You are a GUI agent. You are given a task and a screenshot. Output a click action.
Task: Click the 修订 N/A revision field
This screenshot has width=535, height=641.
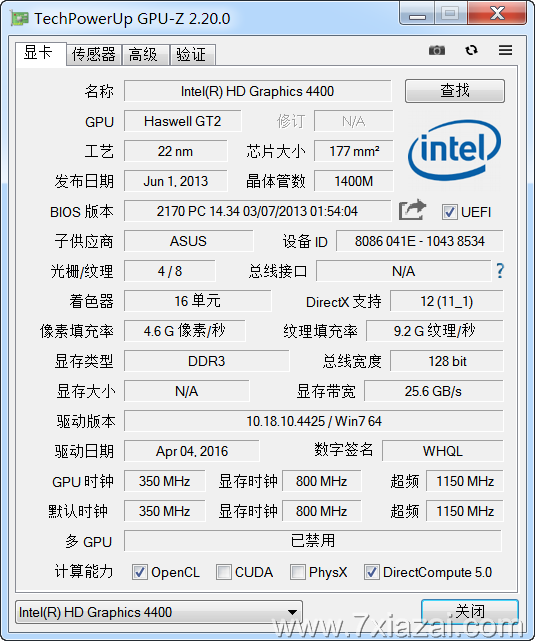(x=354, y=121)
